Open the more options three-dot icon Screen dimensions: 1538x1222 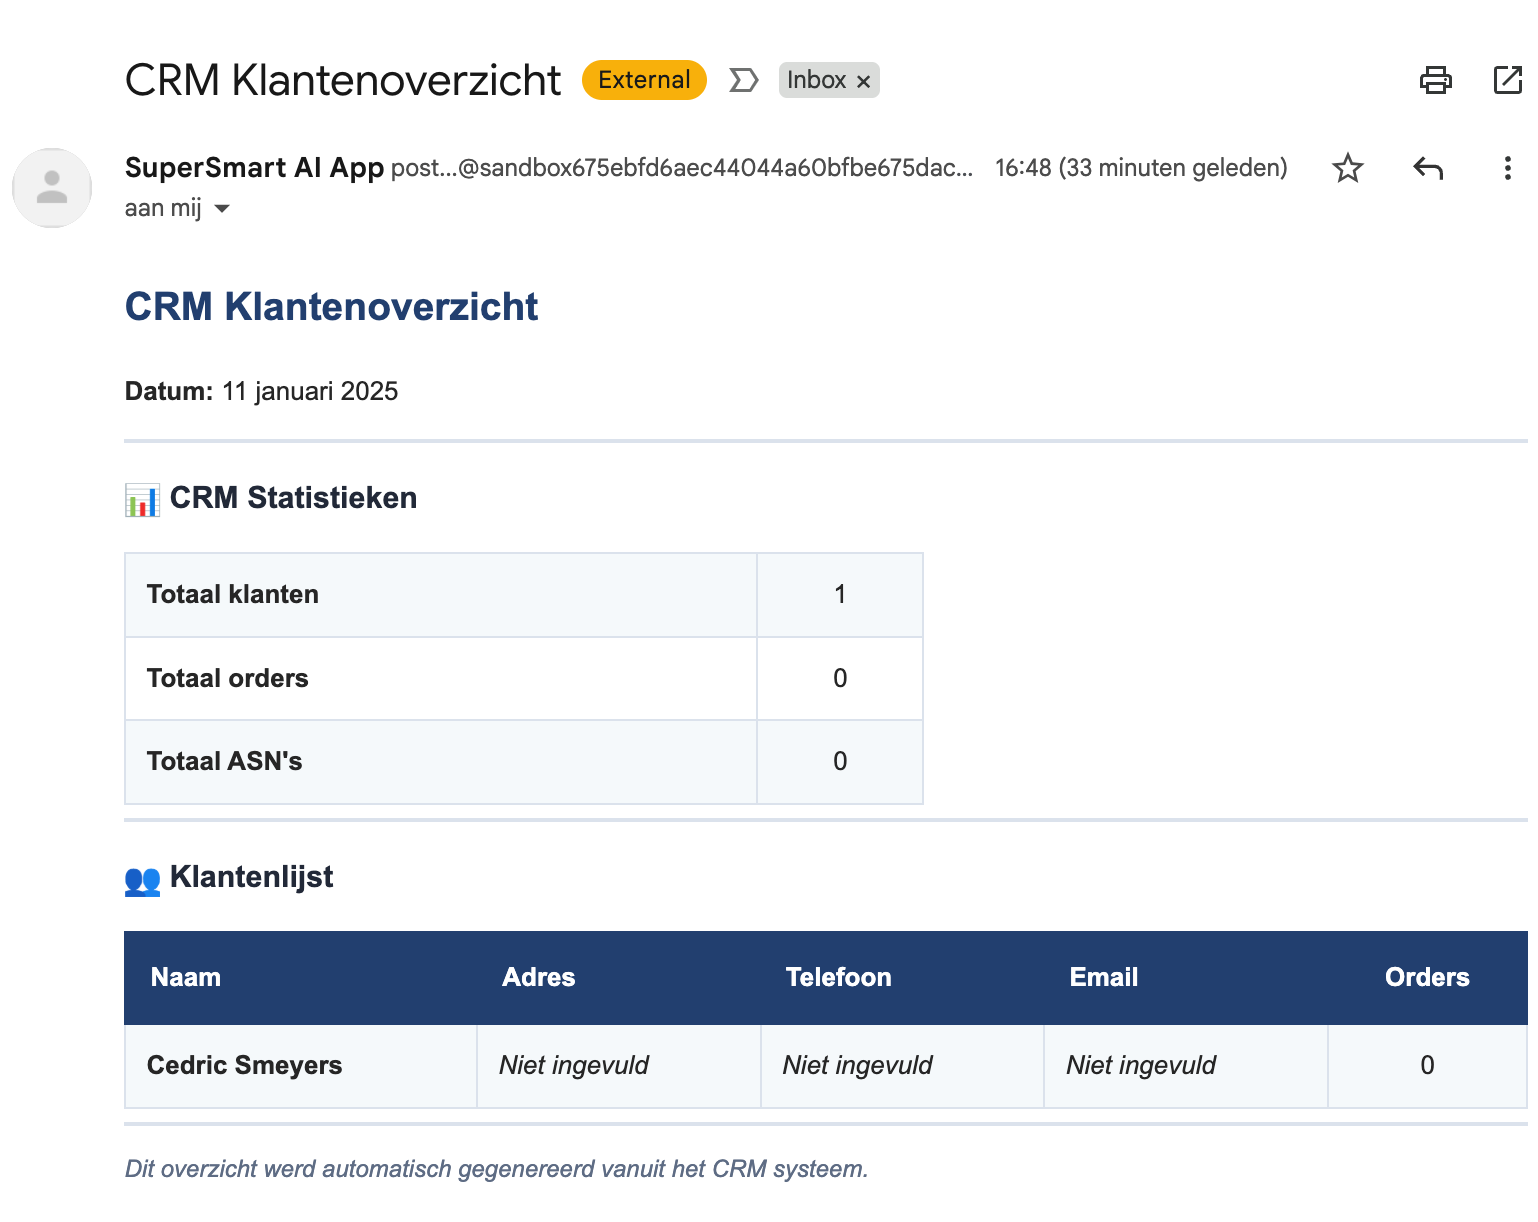(x=1507, y=168)
